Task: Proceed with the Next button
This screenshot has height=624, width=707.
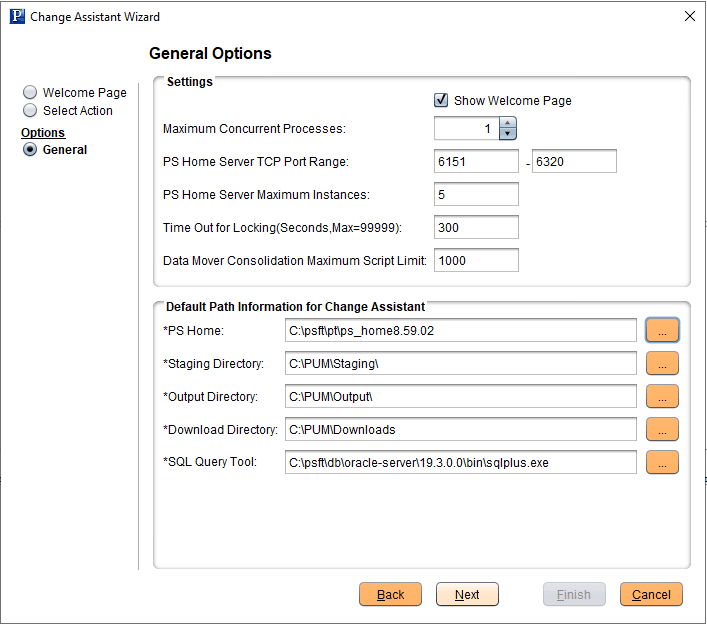Action: tap(467, 594)
